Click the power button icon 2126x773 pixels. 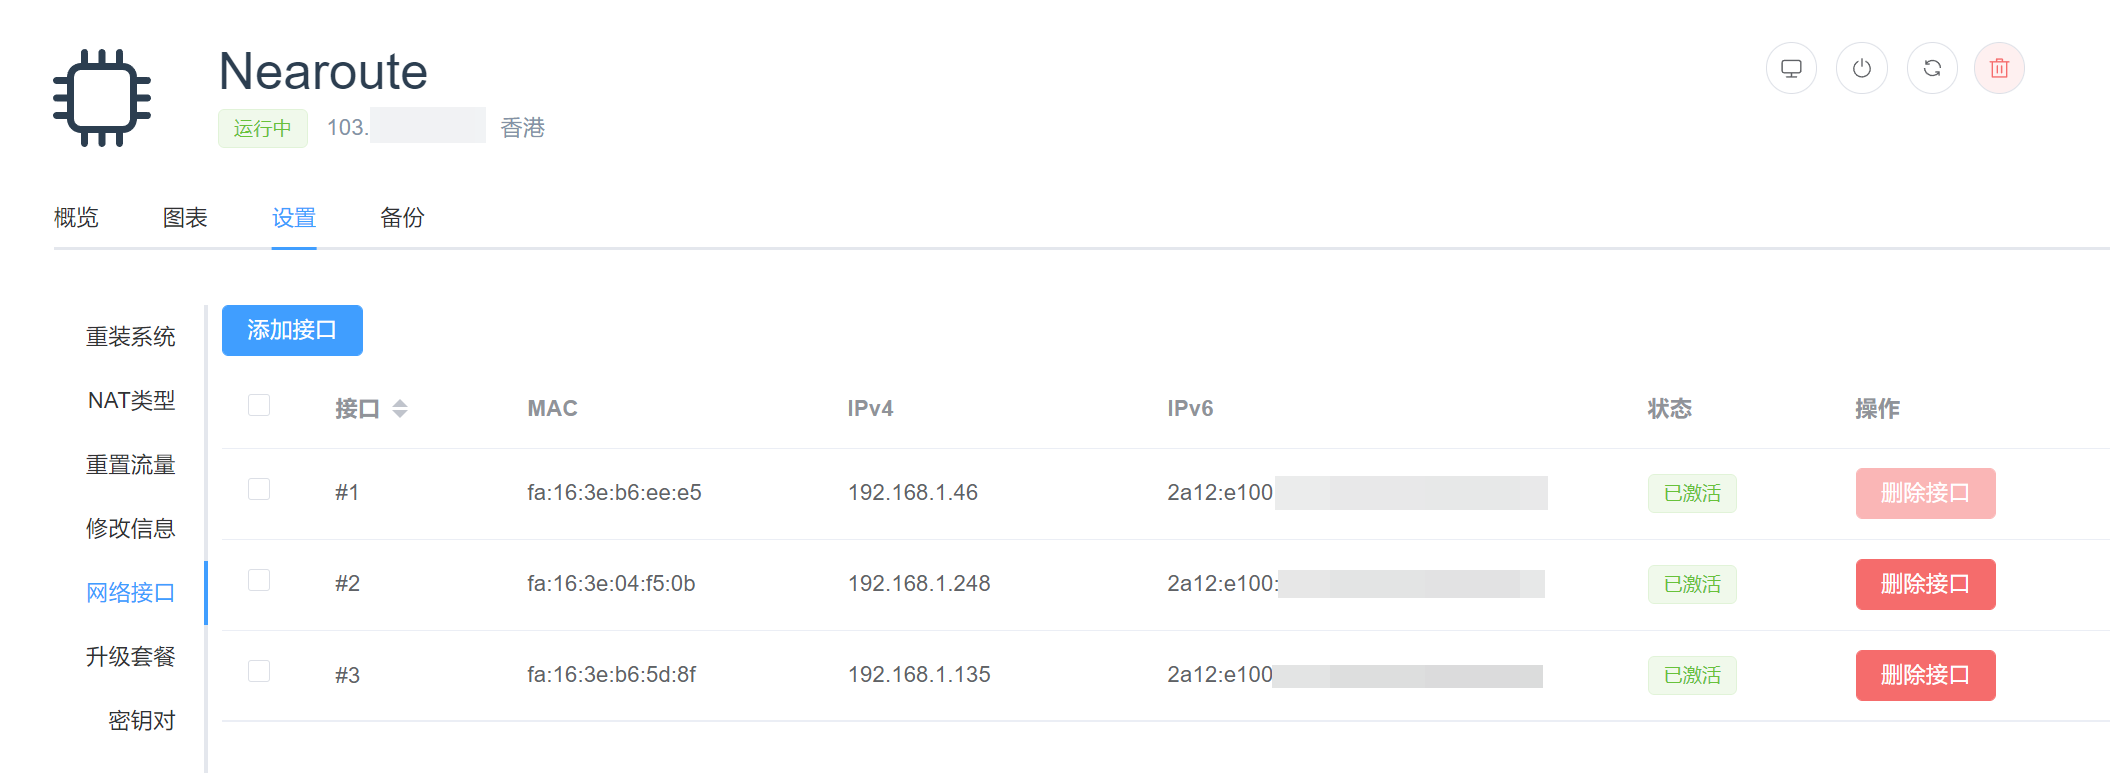point(1861,68)
